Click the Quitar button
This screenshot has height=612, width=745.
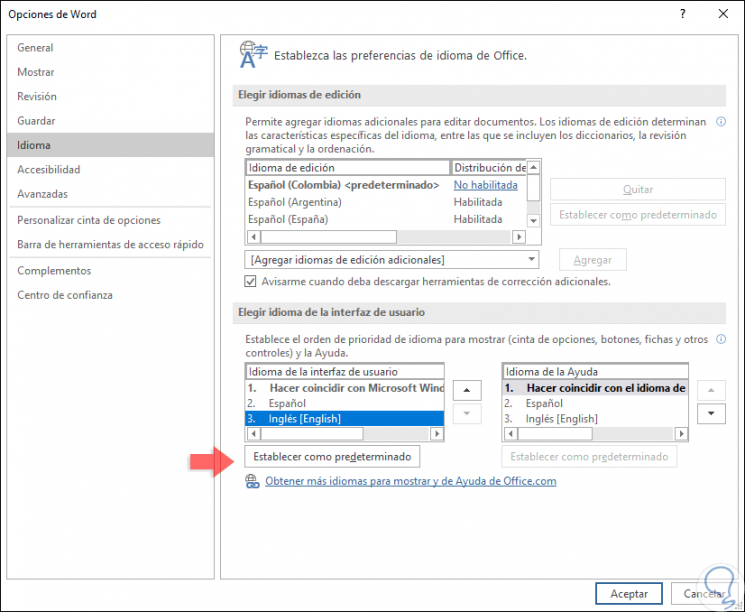[638, 189]
